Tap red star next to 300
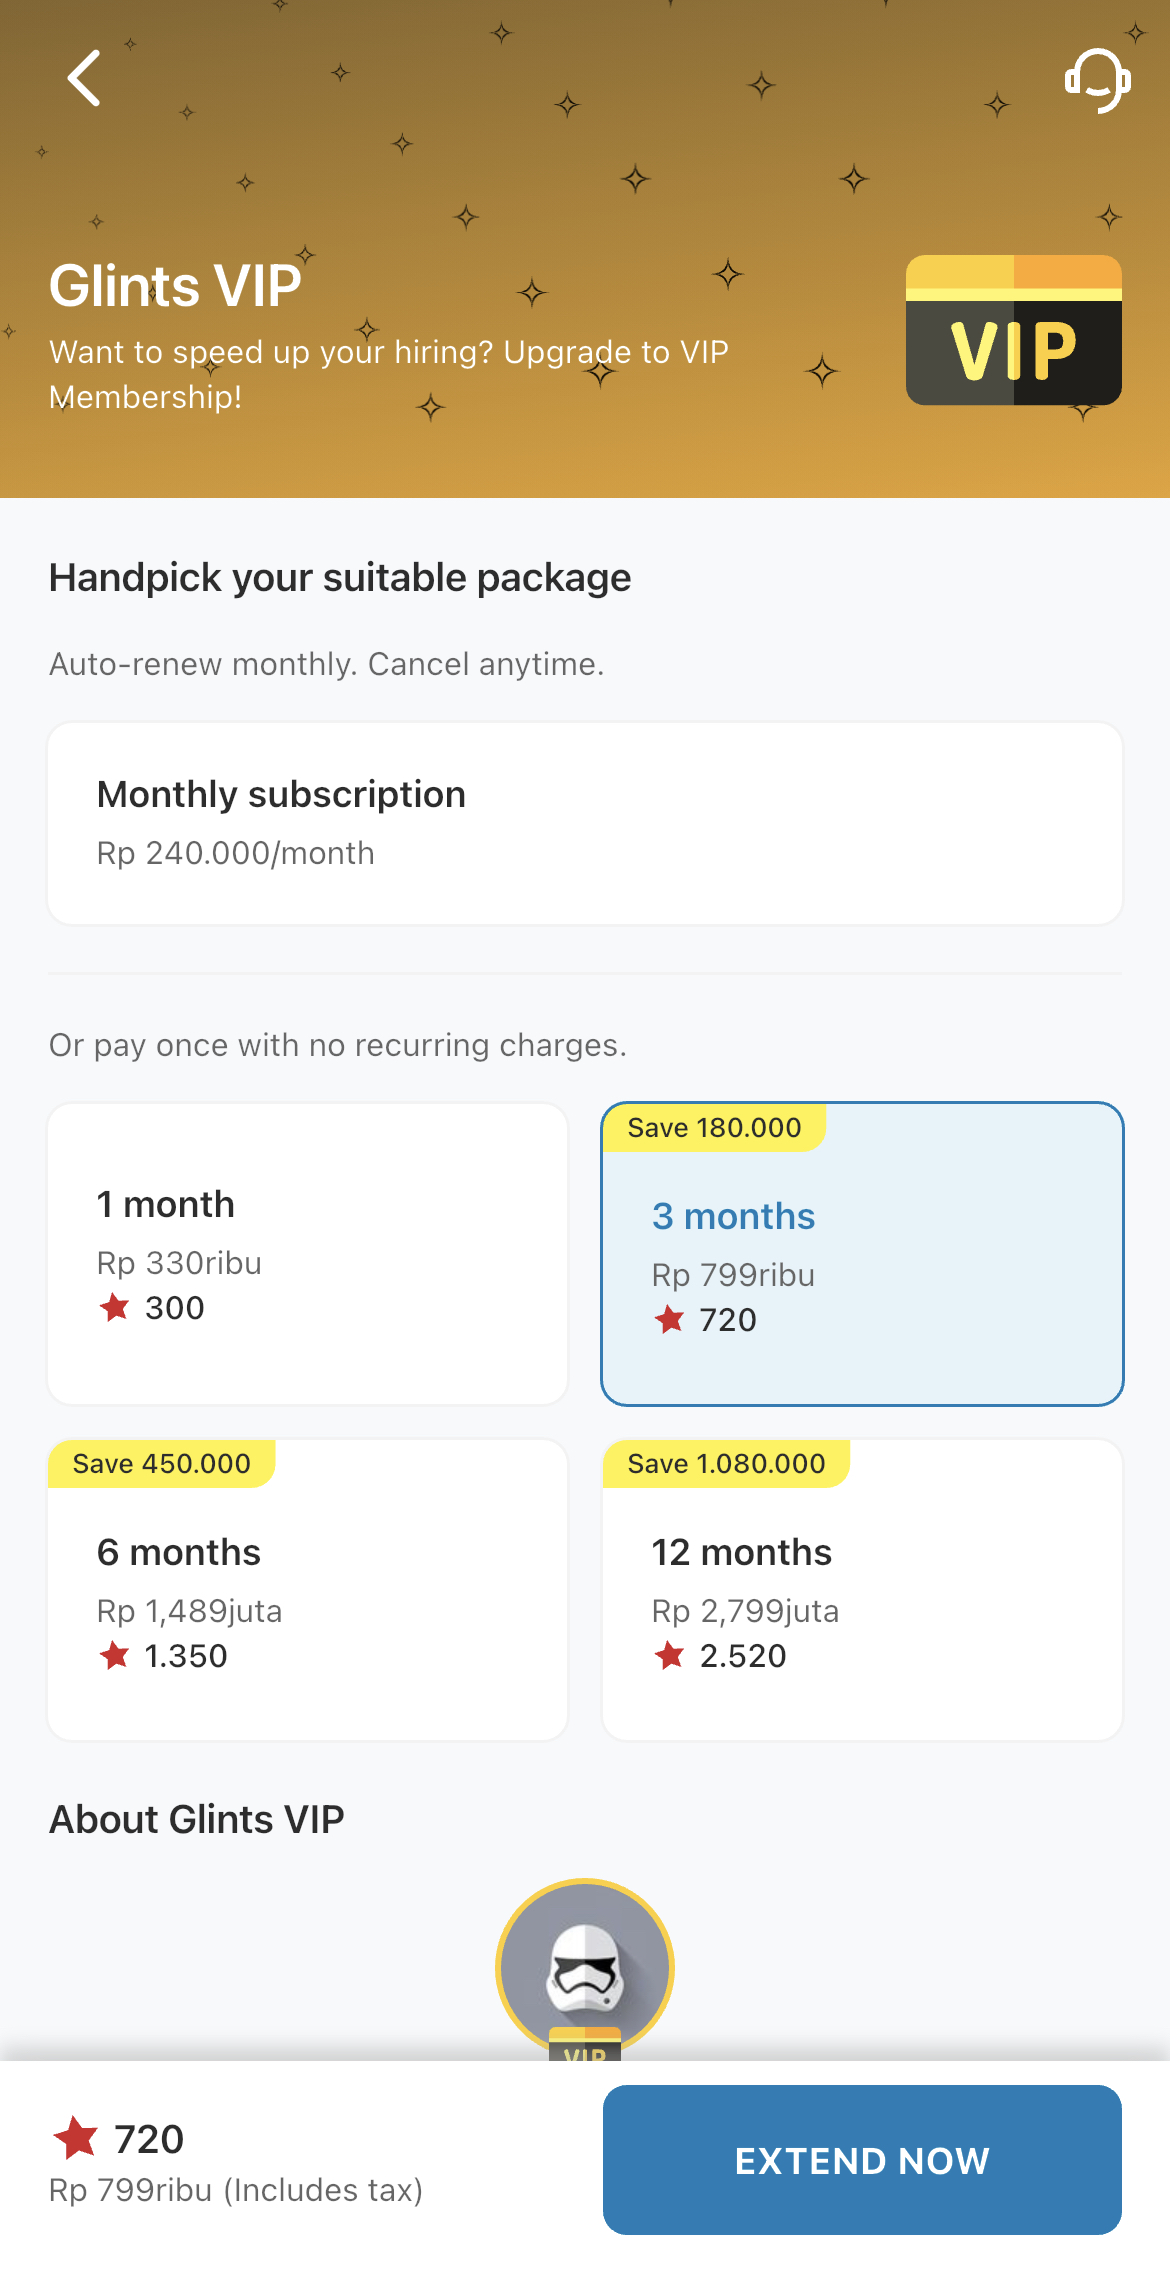 click(x=114, y=1307)
